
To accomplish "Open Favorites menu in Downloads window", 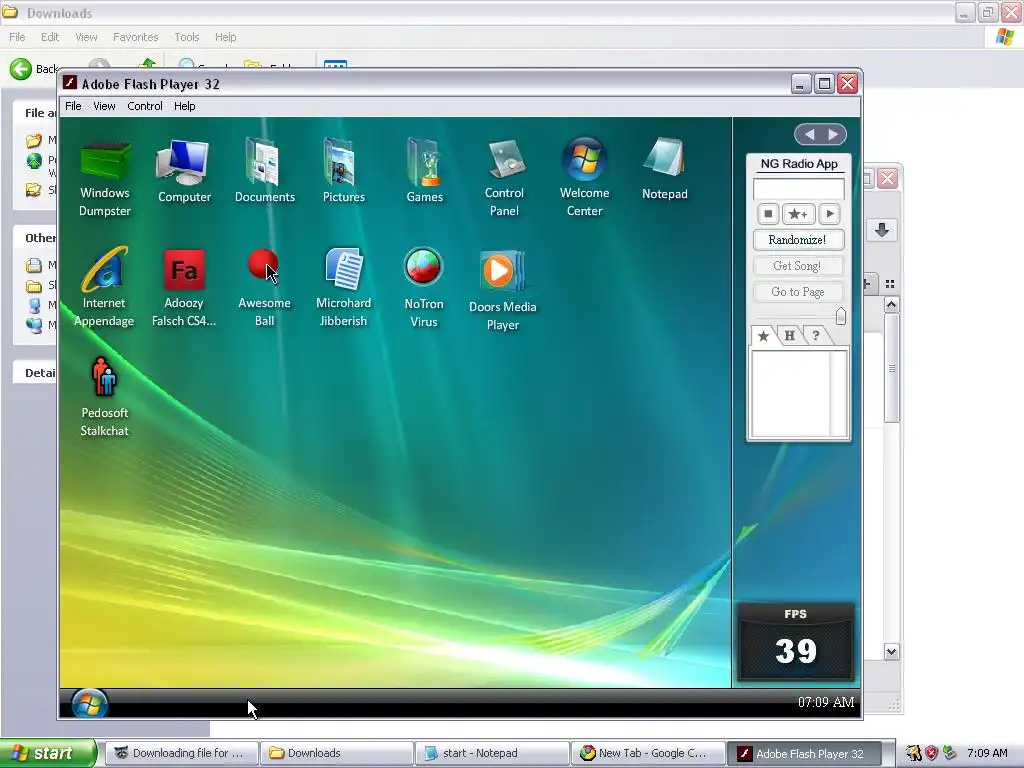I will coord(135,37).
